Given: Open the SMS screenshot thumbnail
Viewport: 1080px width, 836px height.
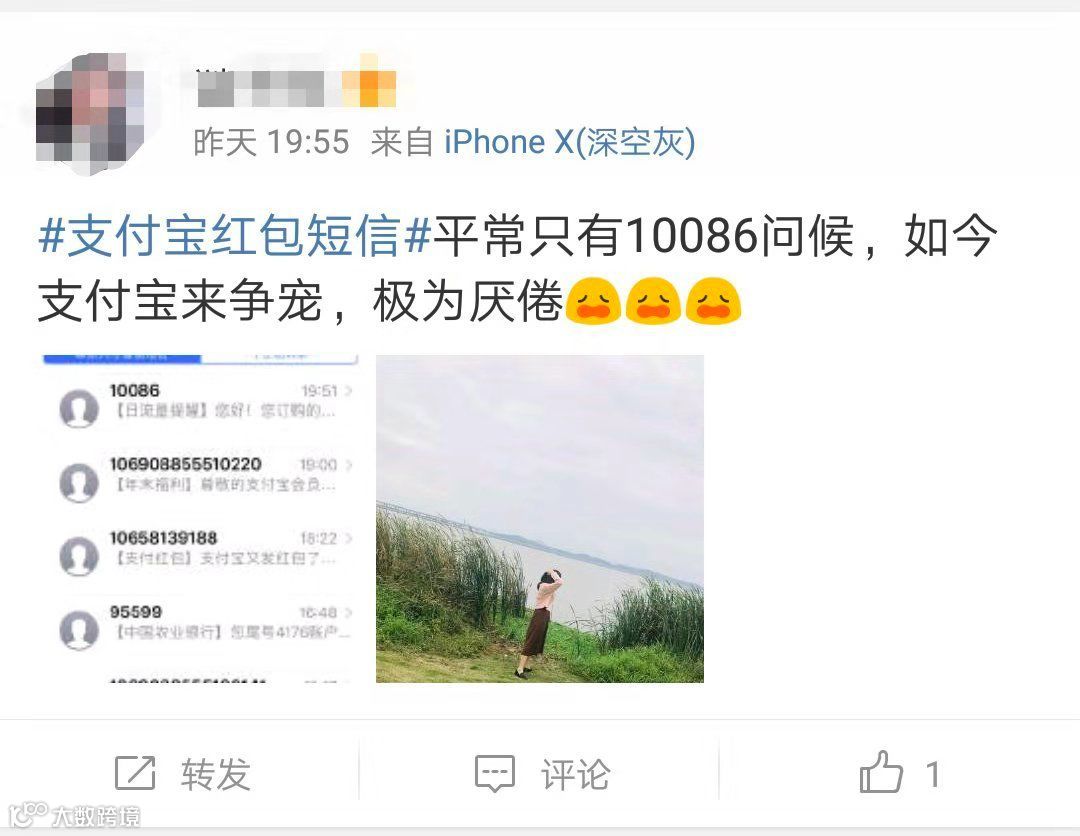Looking at the screenshot, I should [x=200, y=519].
